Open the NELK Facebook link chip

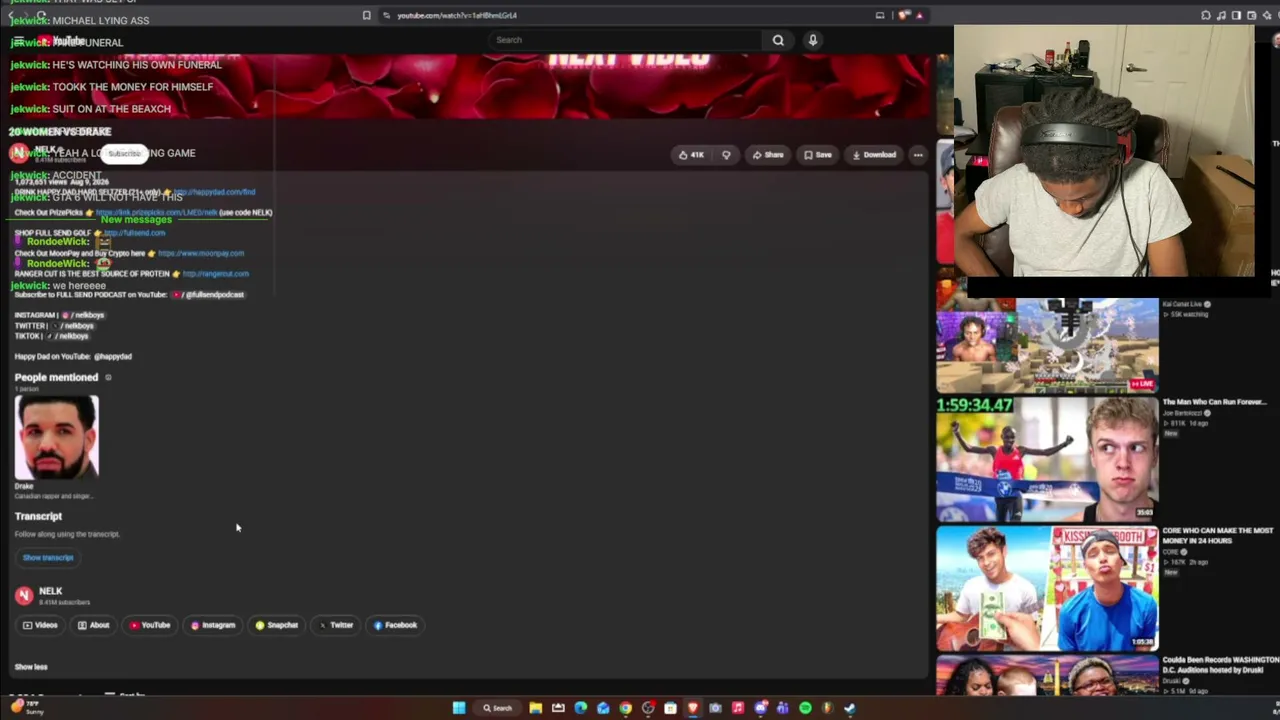(x=395, y=625)
